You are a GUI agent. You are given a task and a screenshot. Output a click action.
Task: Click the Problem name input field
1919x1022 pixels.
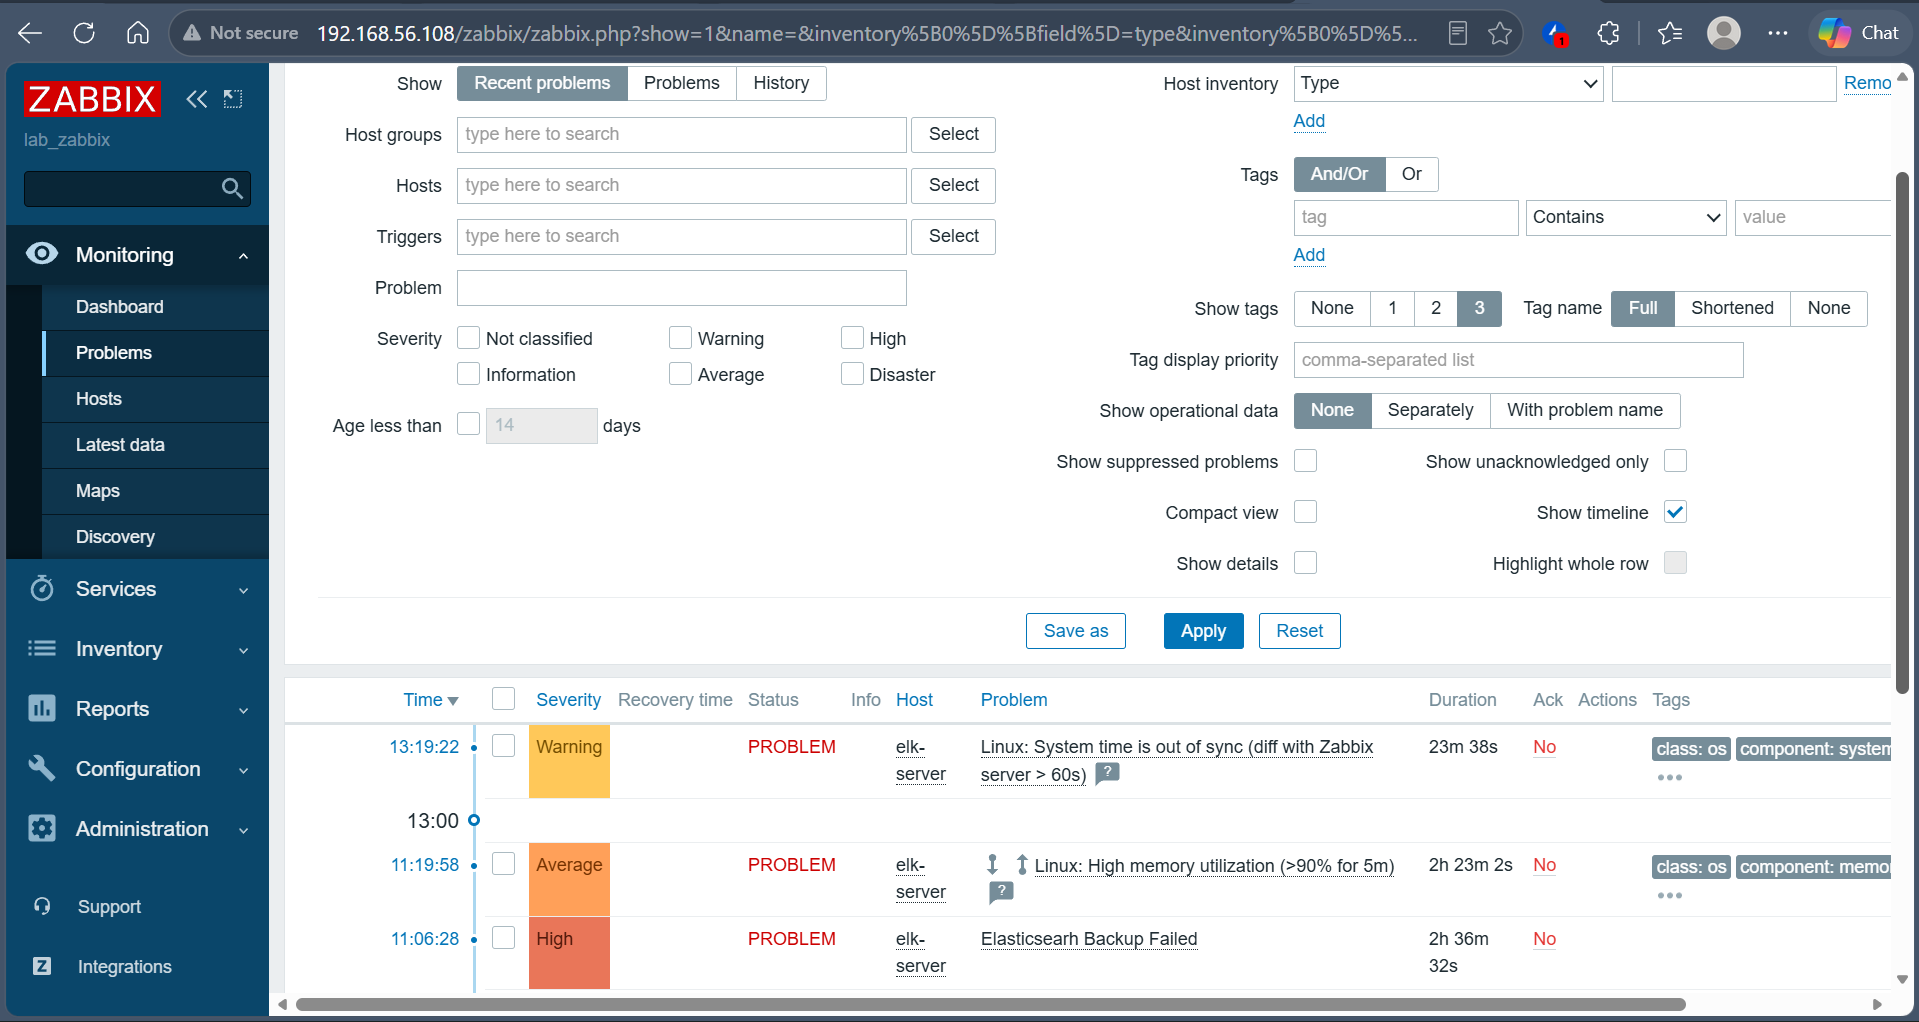pos(681,288)
